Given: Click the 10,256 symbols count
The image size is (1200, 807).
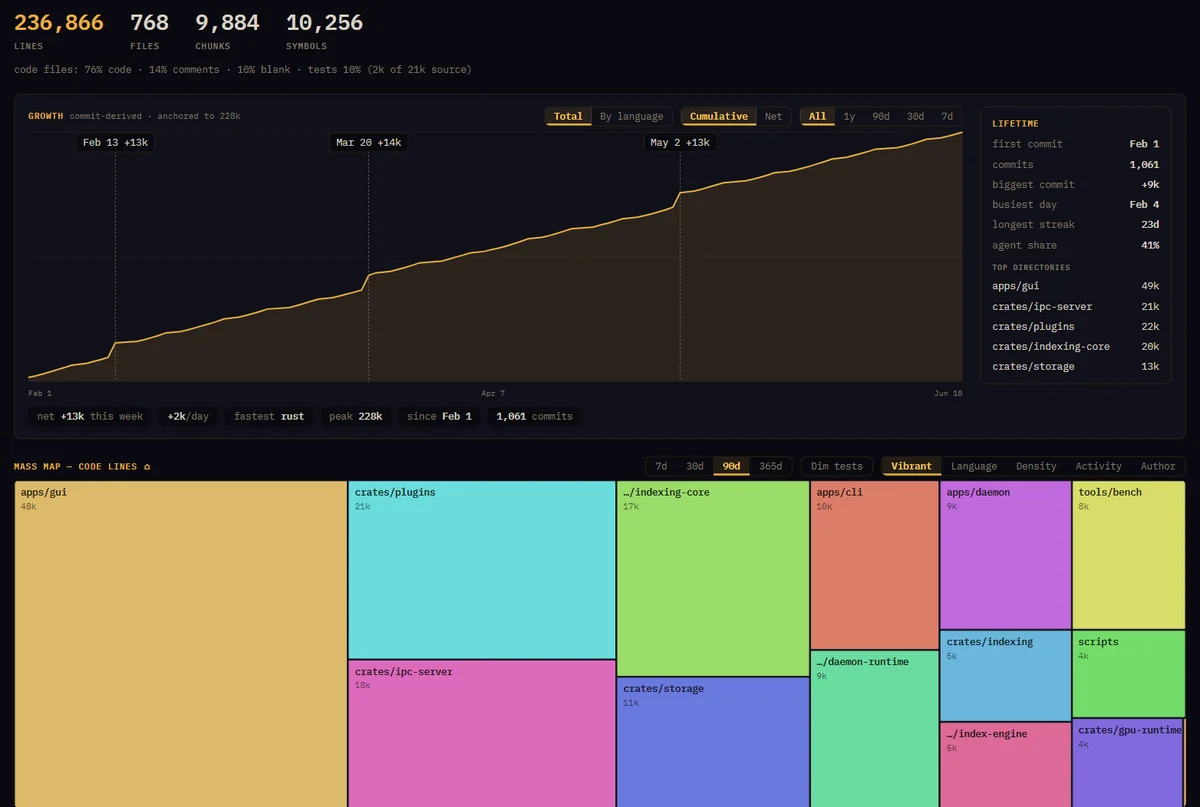Looking at the screenshot, I should tap(324, 22).
